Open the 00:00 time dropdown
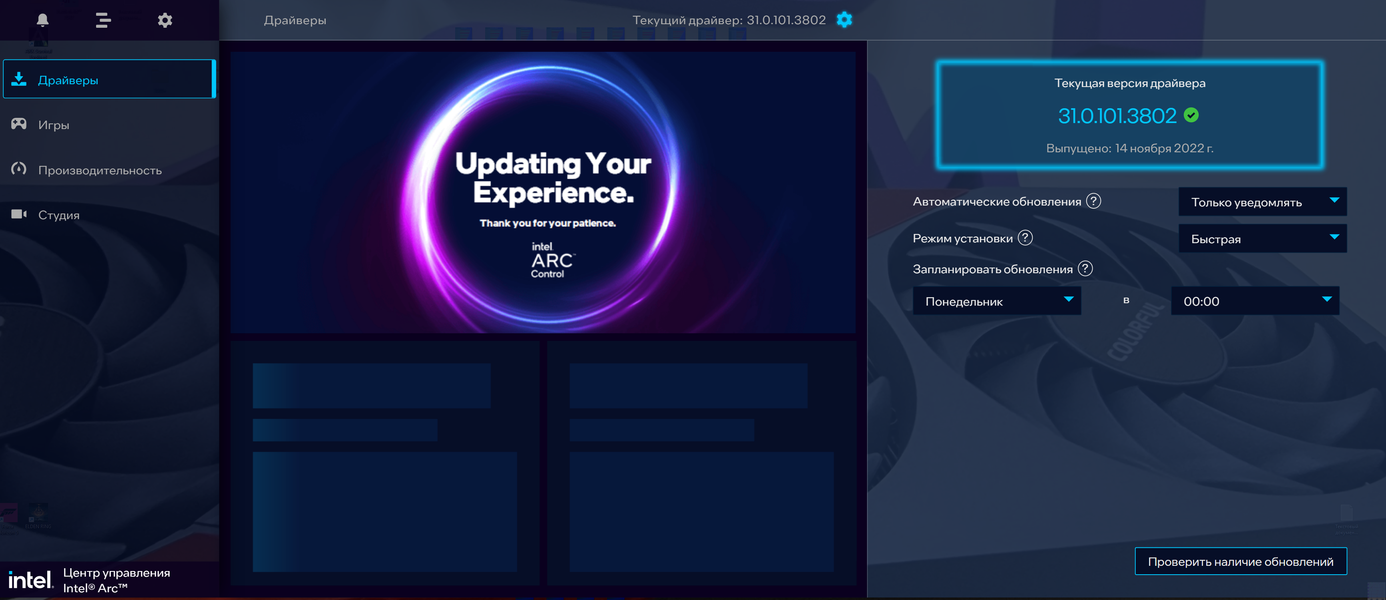This screenshot has width=1386, height=600. pyautogui.click(x=1255, y=301)
